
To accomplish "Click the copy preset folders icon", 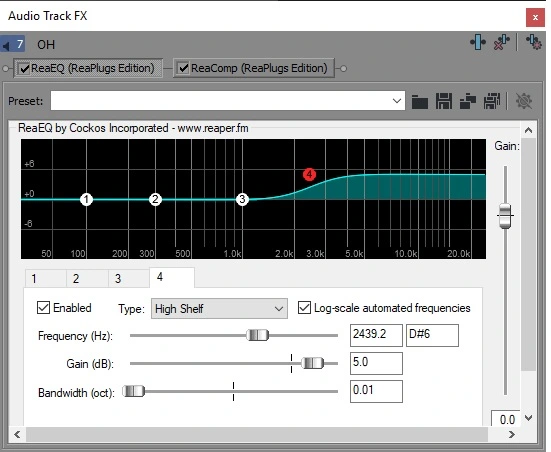I will point(468,102).
